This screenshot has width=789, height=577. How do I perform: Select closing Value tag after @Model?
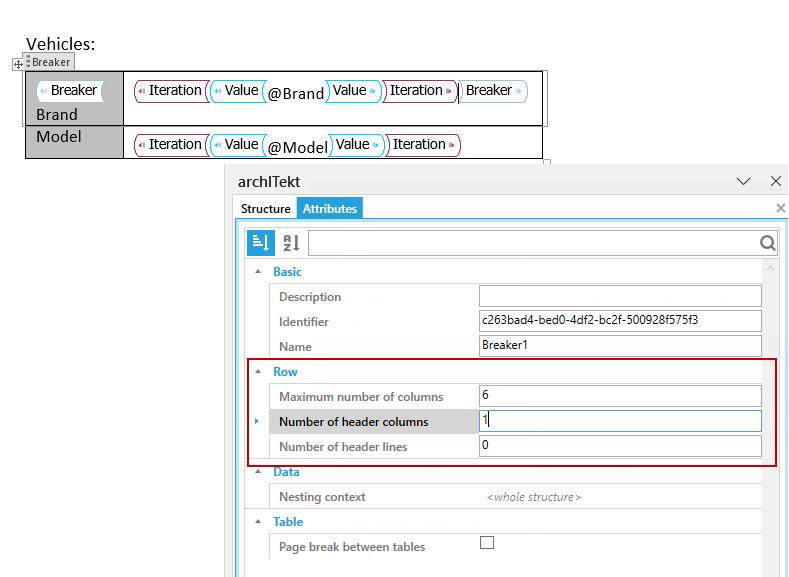point(356,145)
